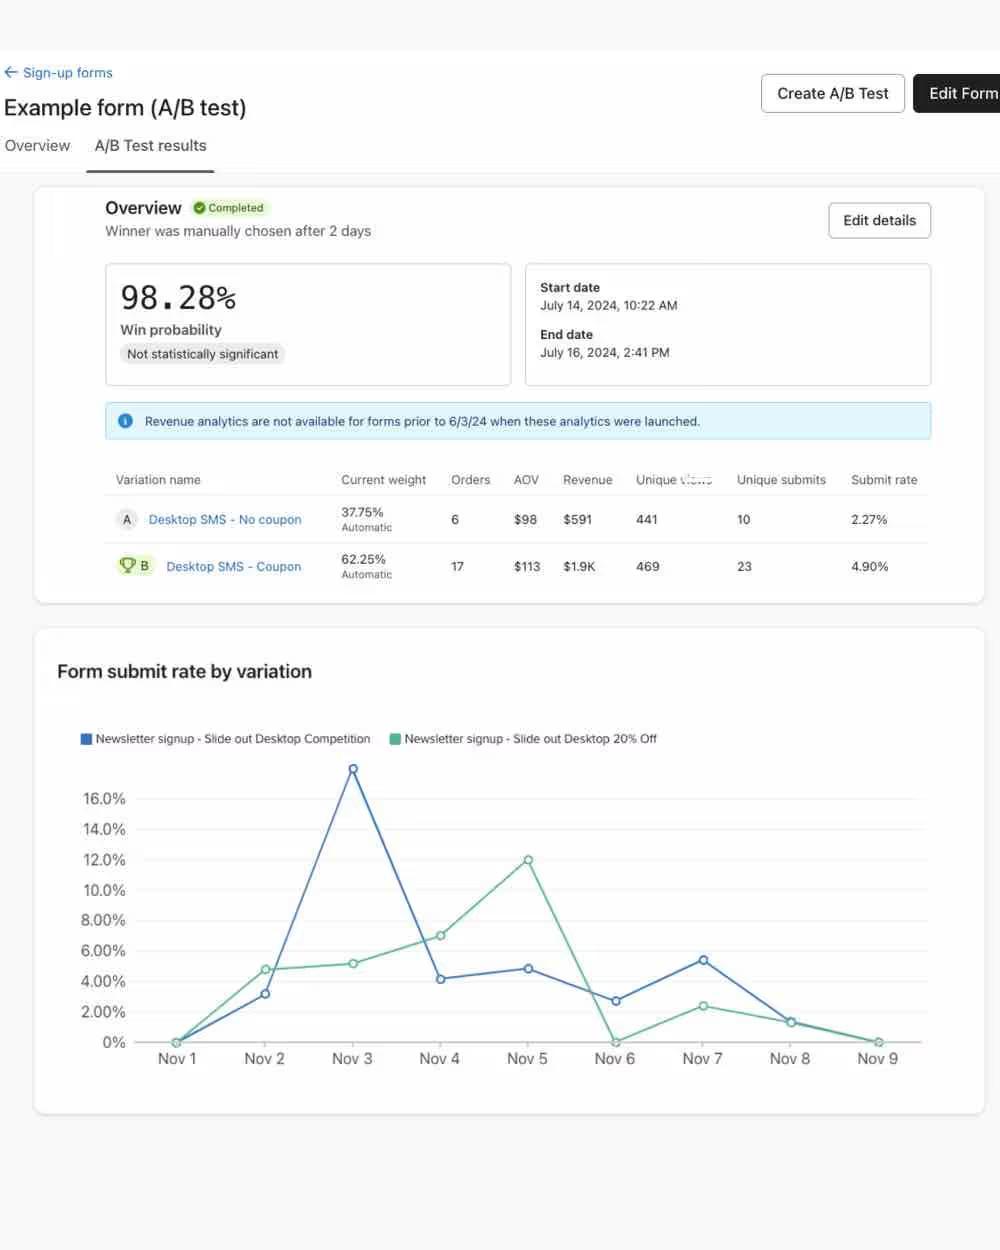The image size is (1000, 1250).
Task: Click the Edit details button
Action: [x=879, y=220]
